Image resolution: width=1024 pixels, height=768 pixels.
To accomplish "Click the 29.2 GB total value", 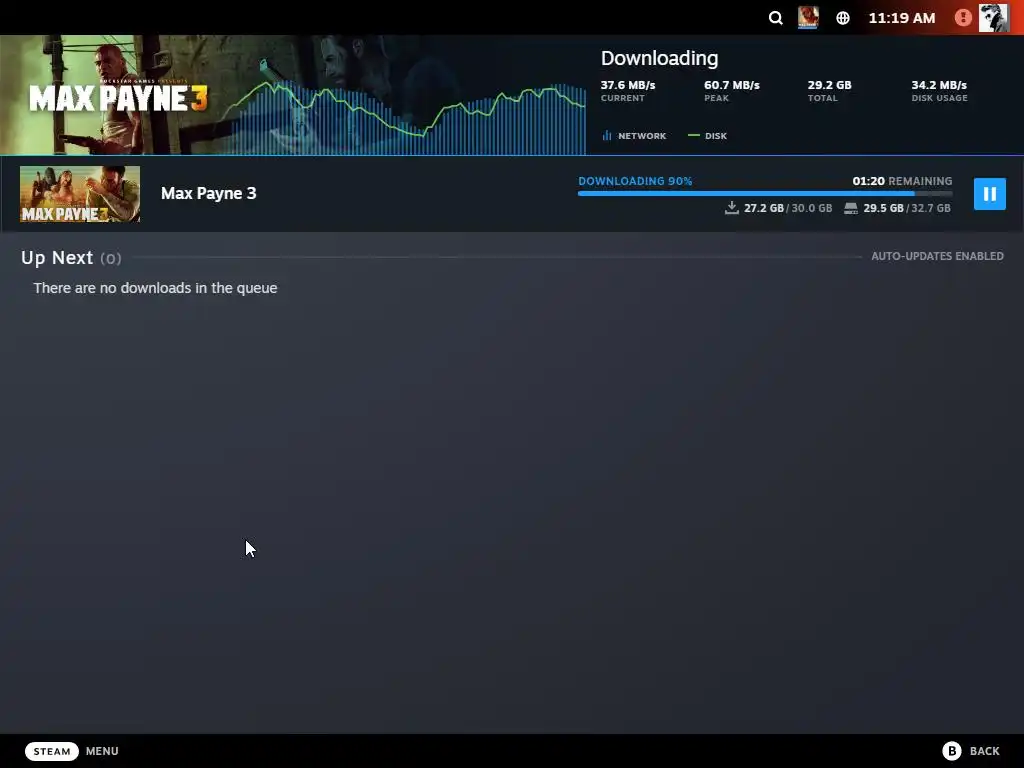I will [x=829, y=85].
